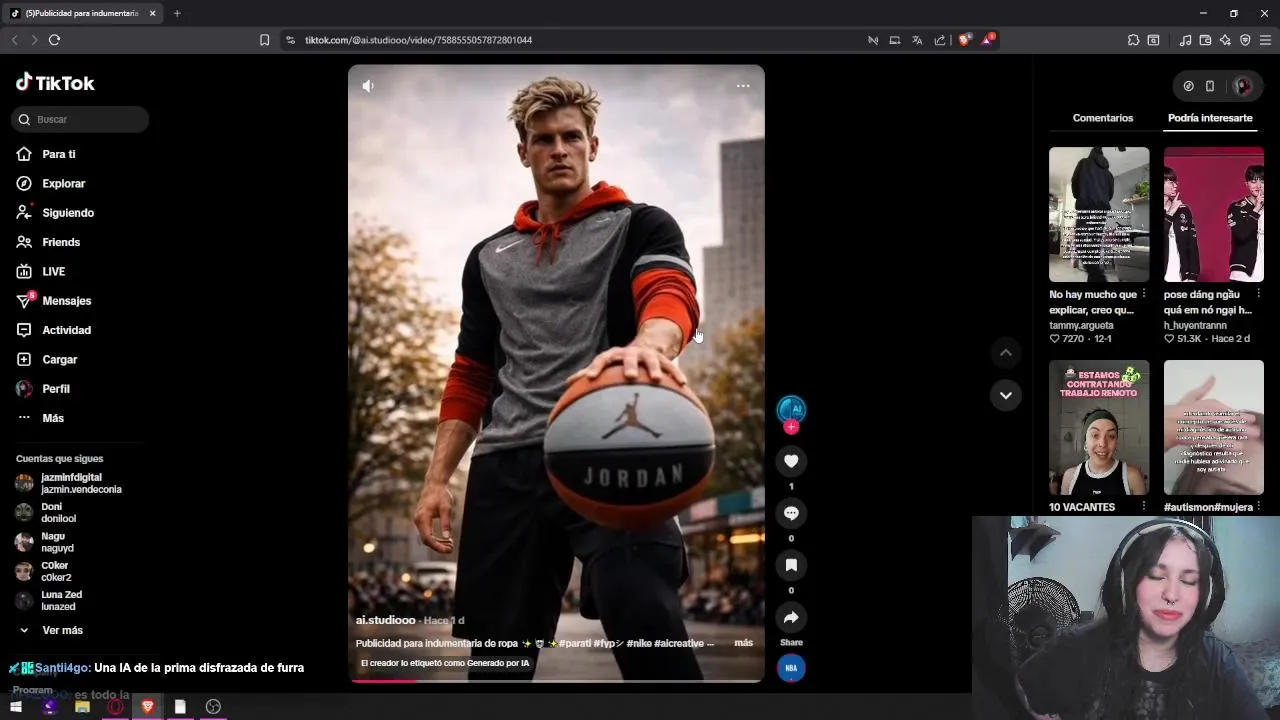Open the Brave Shields lion icon

(x=964, y=40)
